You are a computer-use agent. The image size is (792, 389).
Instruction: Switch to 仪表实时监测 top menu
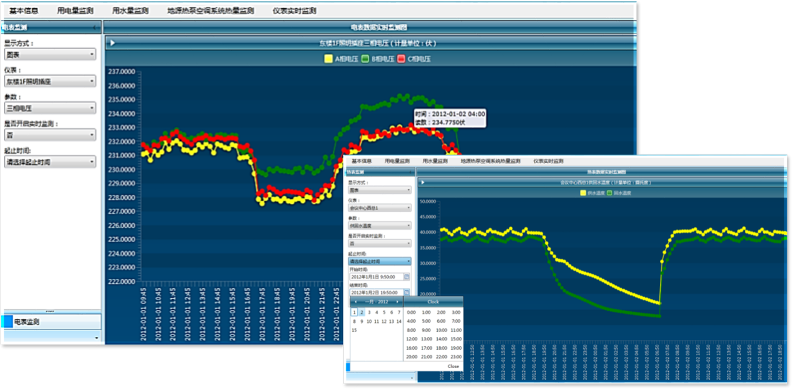[294, 11]
